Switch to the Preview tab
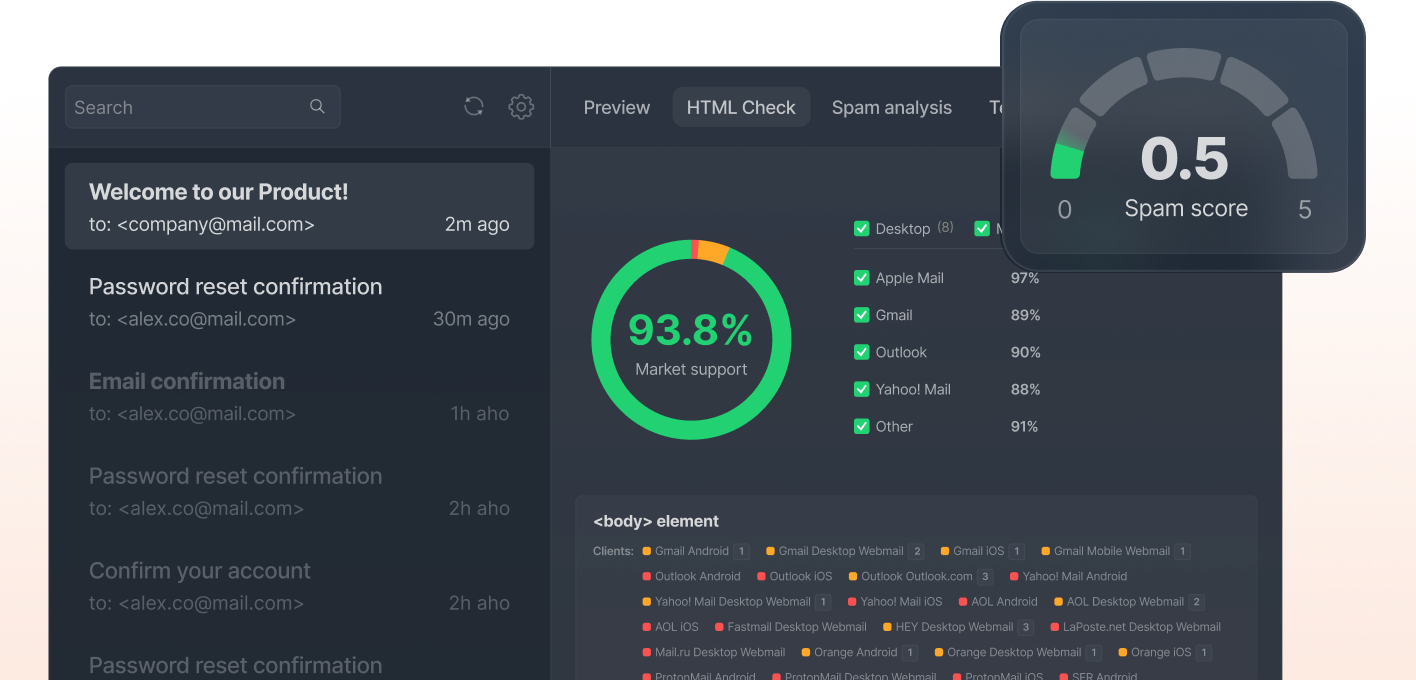The width and height of the screenshot is (1416, 680). coord(616,108)
